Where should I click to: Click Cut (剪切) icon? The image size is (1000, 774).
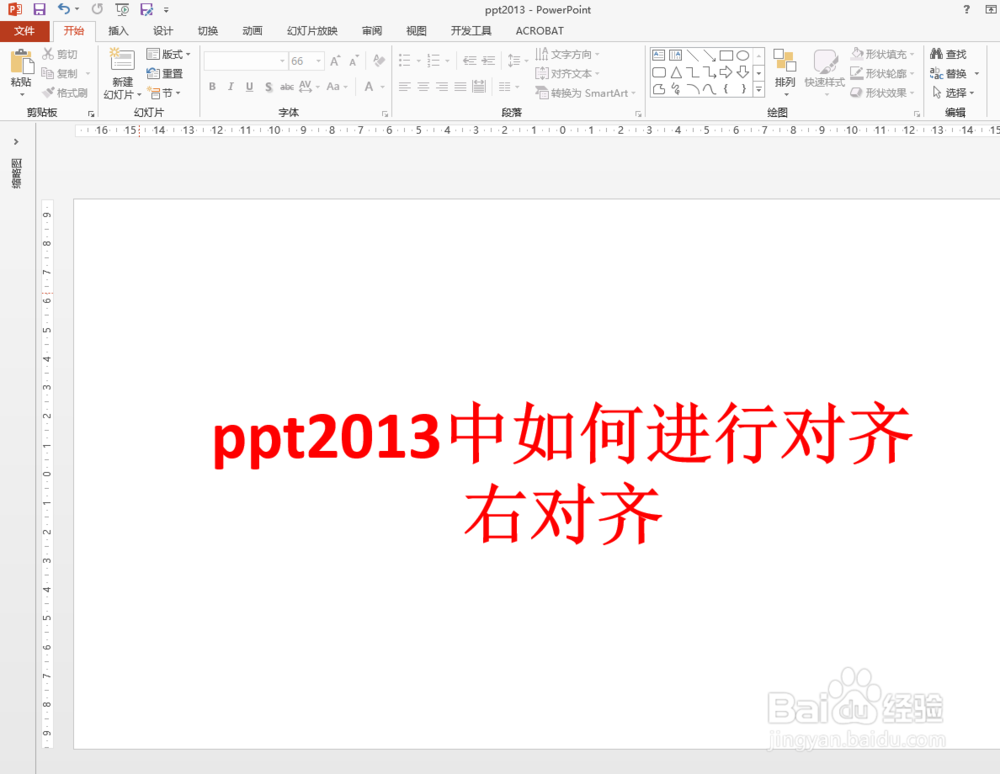(59, 54)
